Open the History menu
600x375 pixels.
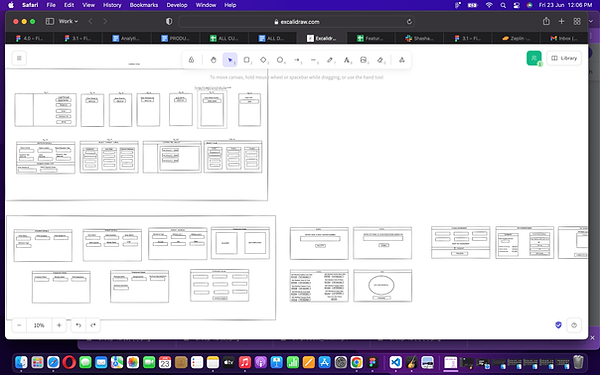pos(112,5)
